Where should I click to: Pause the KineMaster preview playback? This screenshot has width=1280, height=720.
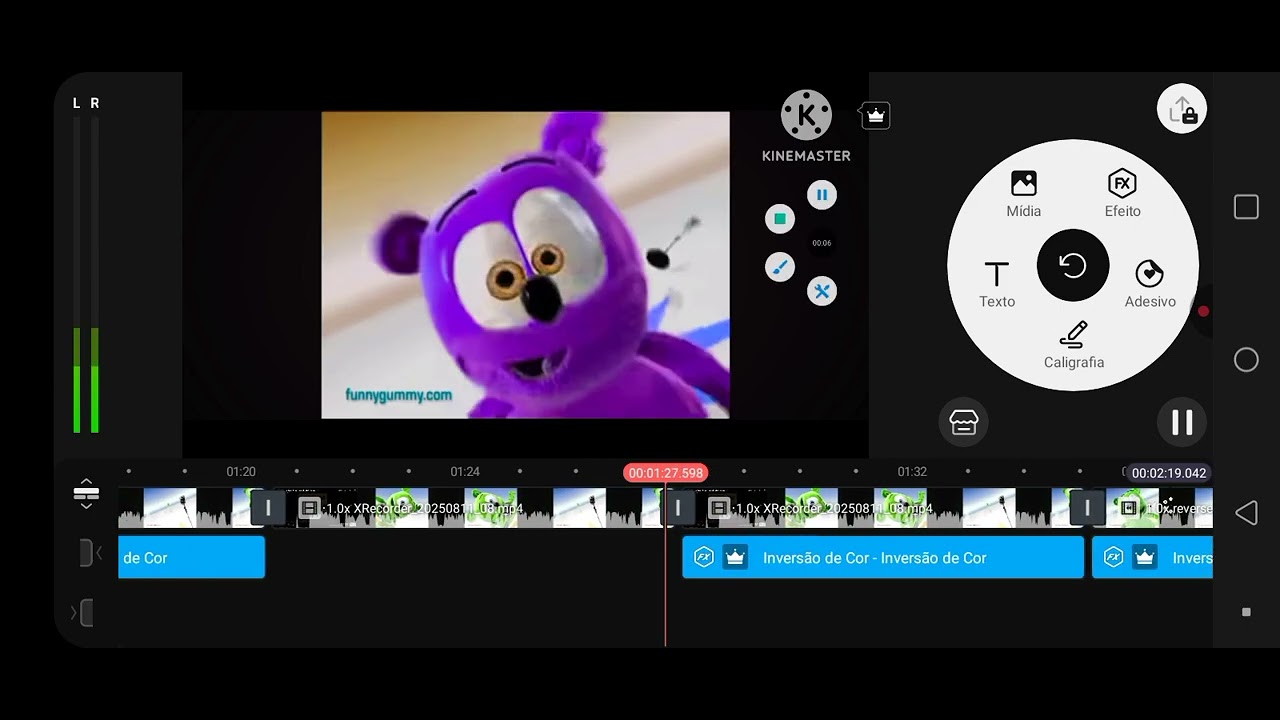pos(1182,422)
